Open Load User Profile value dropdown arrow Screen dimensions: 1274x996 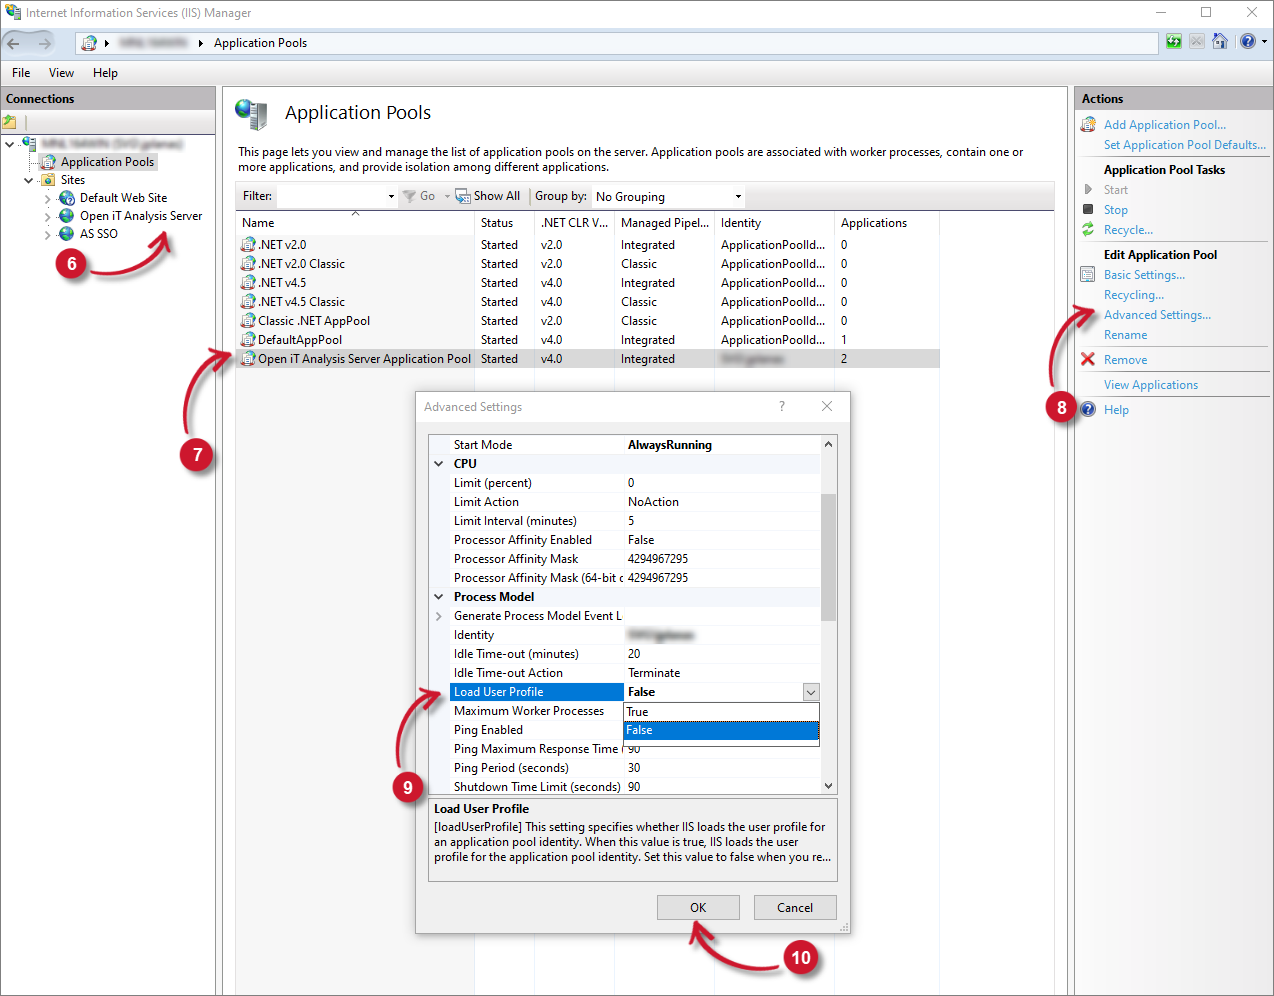811,692
